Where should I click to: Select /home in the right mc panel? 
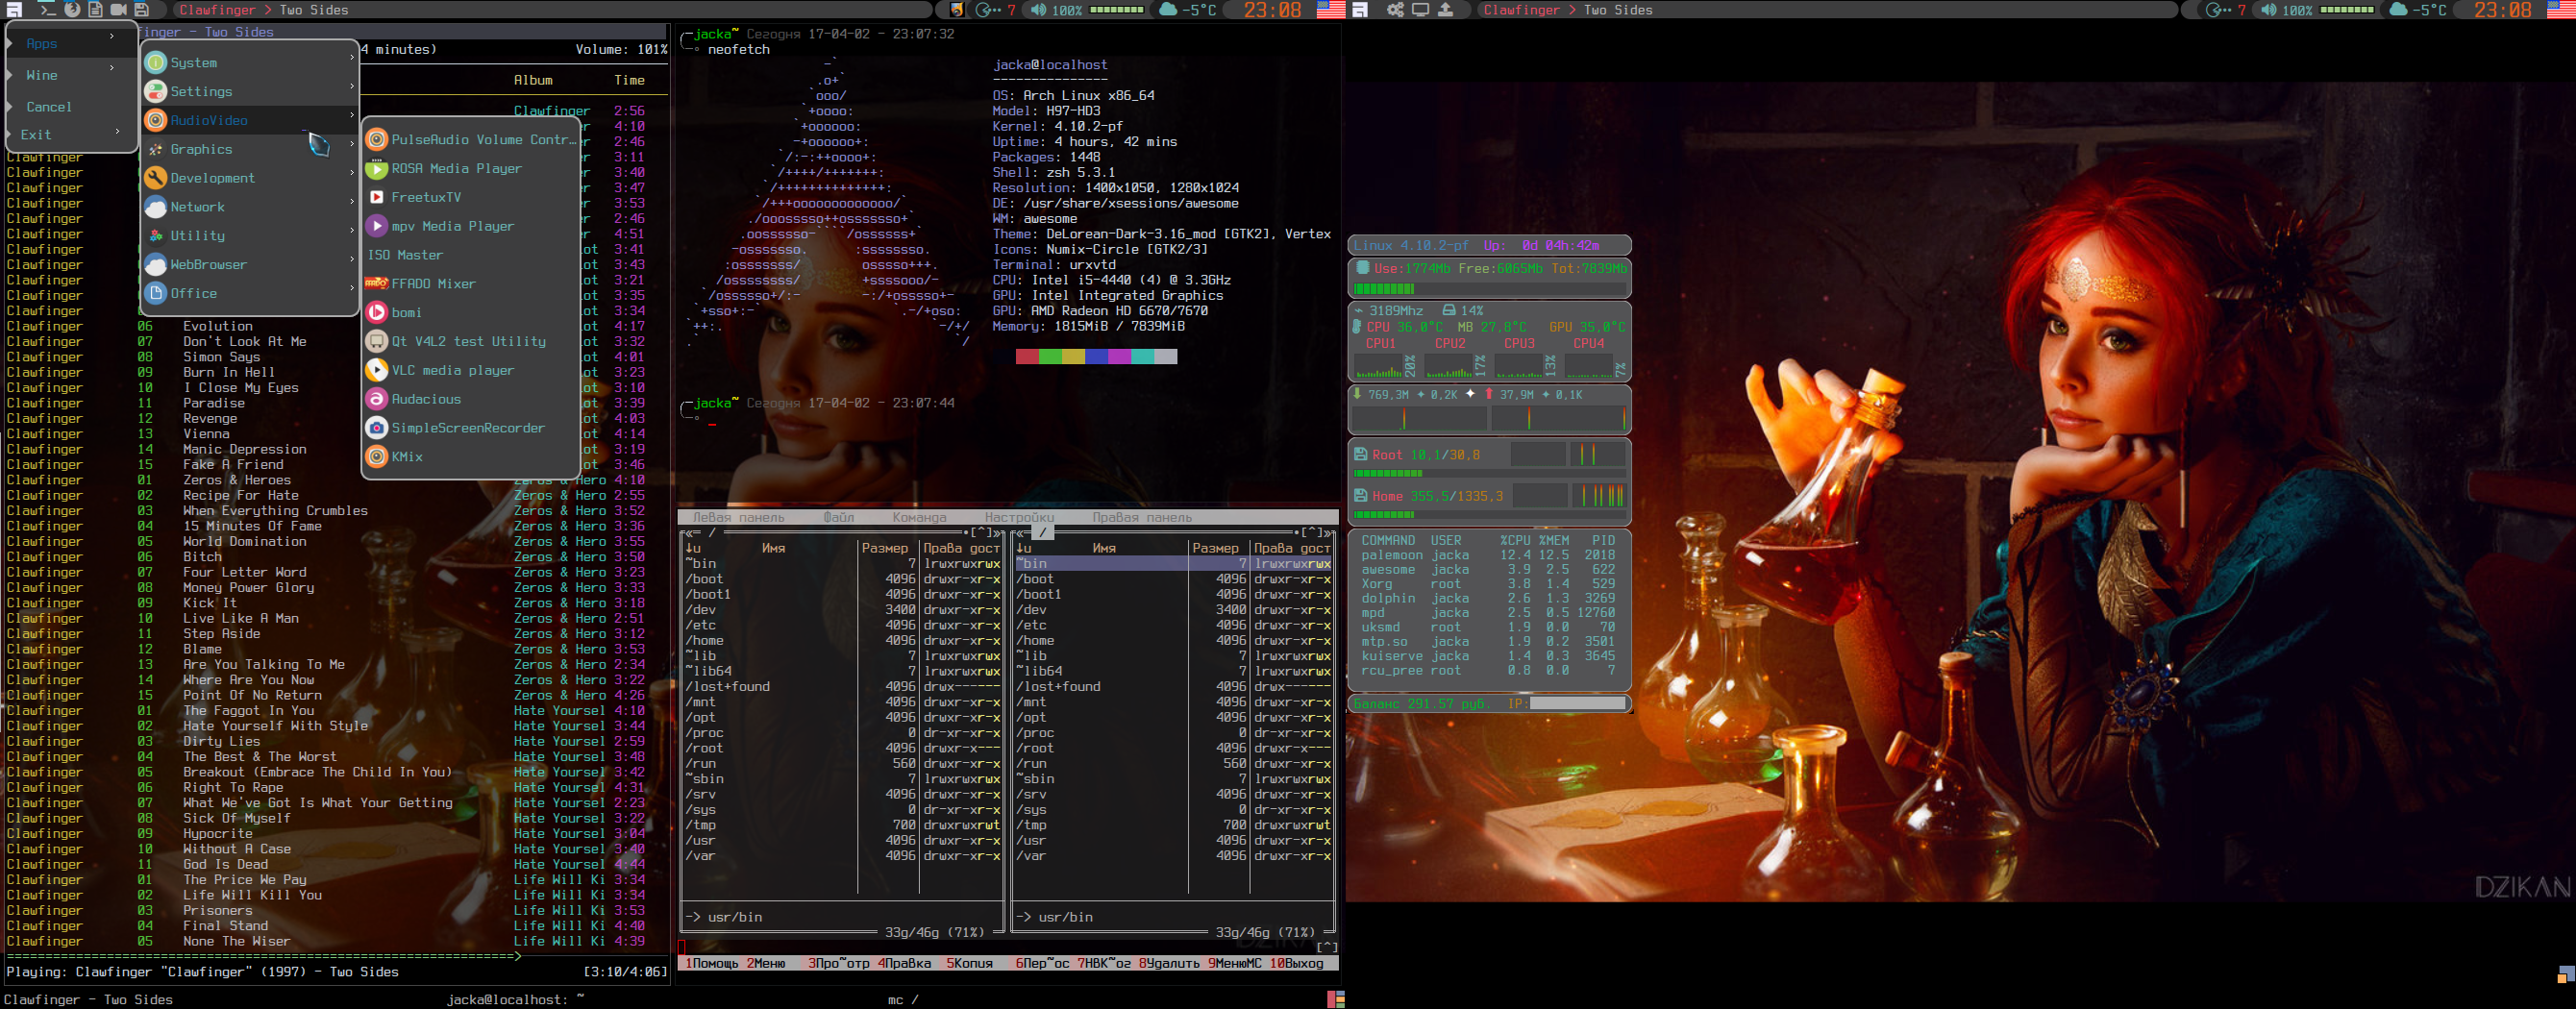click(x=1173, y=640)
